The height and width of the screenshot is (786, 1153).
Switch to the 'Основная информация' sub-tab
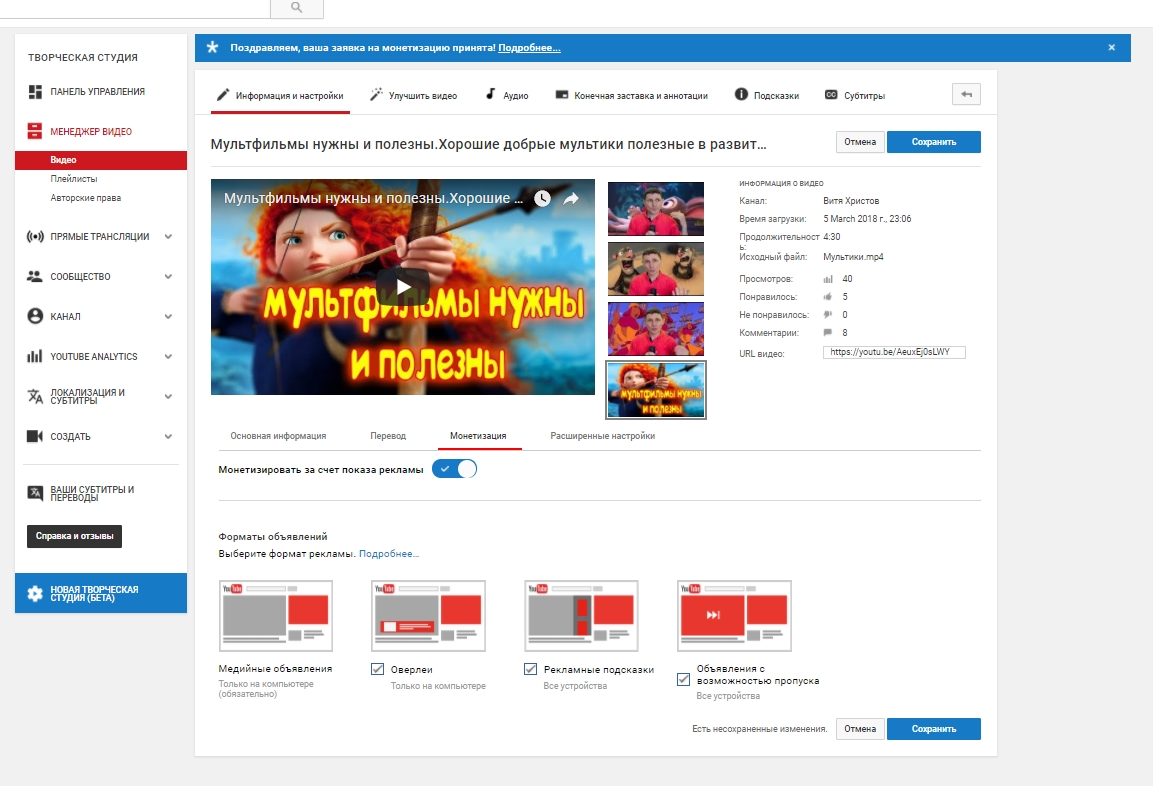click(x=278, y=436)
